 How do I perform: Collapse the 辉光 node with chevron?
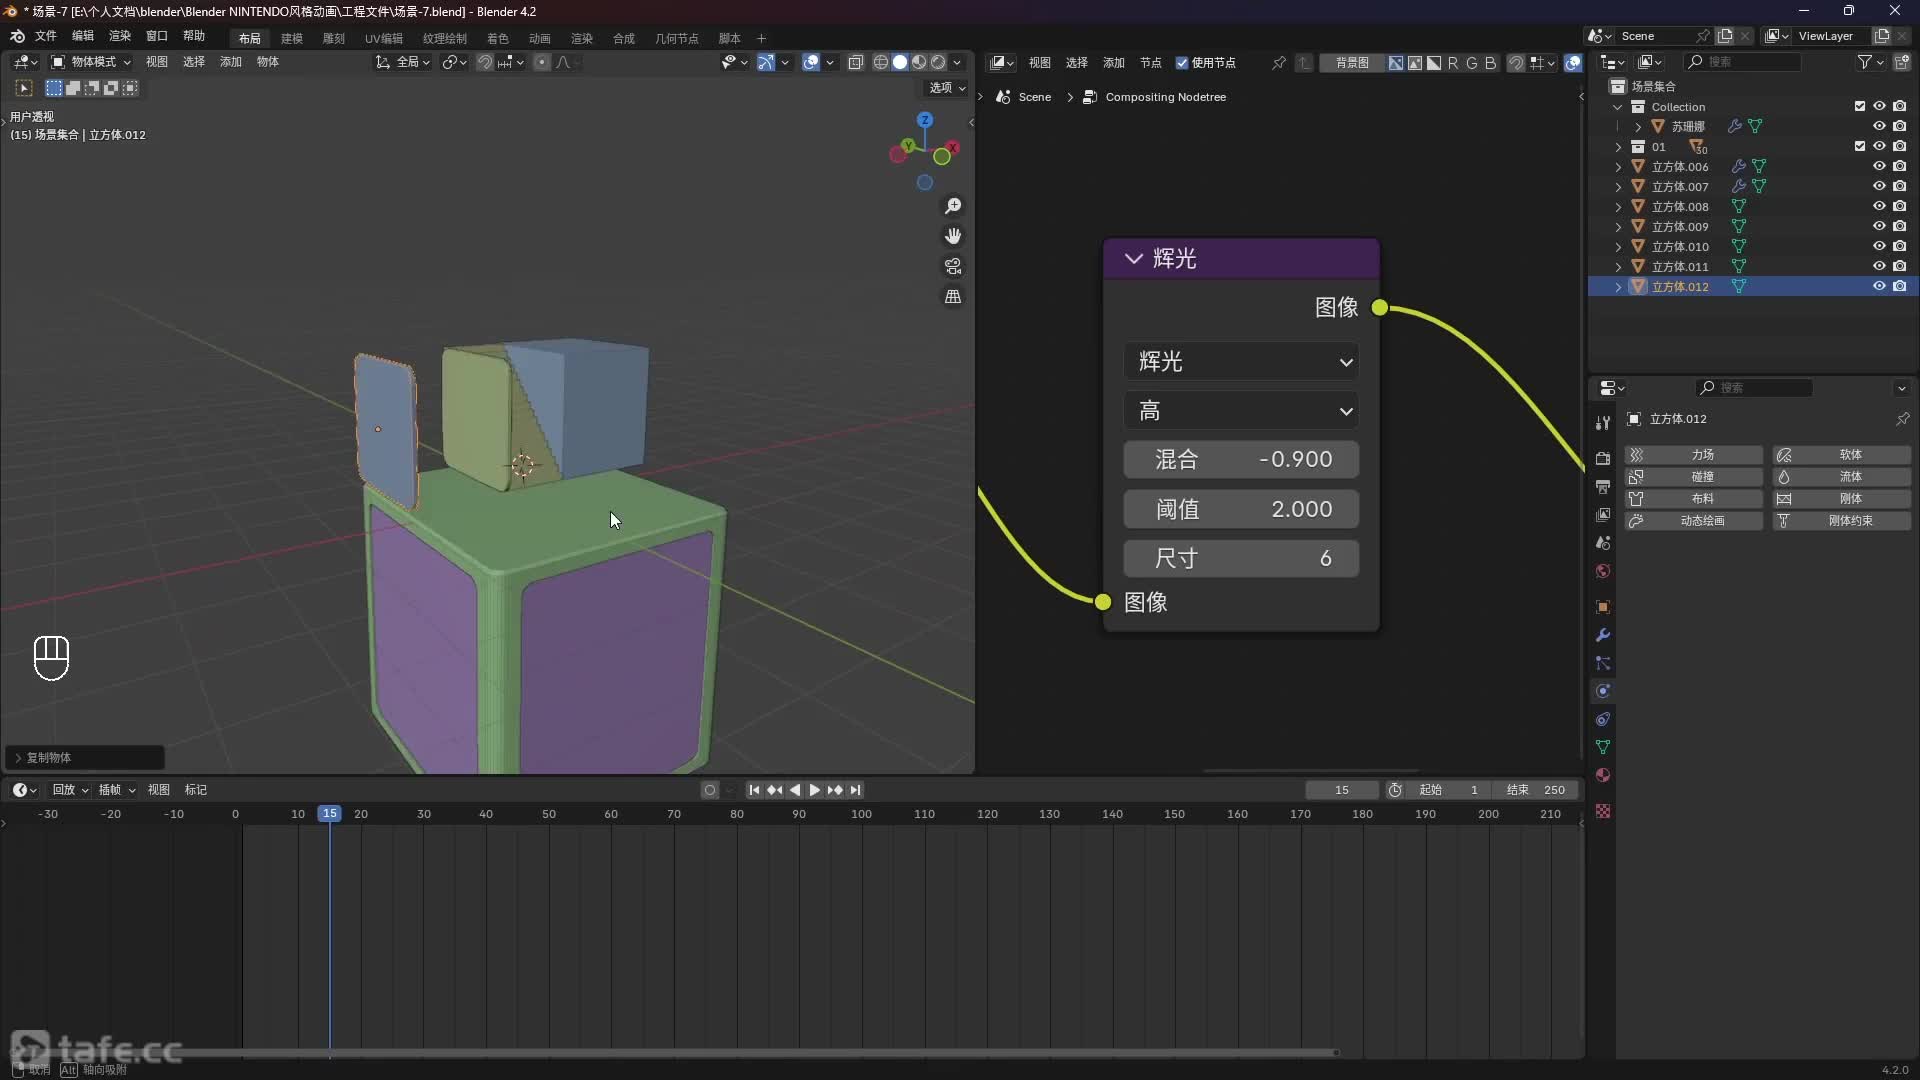click(x=1133, y=258)
